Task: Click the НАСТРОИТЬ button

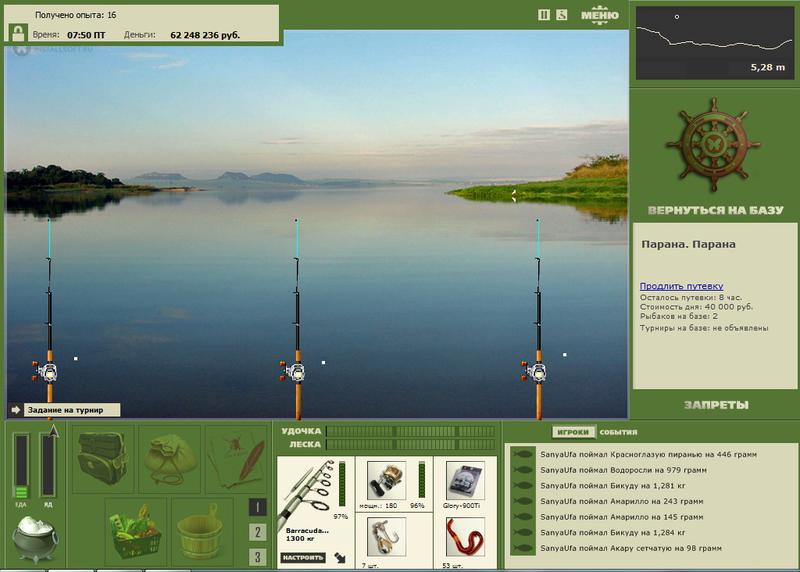Action: coord(303,557)
